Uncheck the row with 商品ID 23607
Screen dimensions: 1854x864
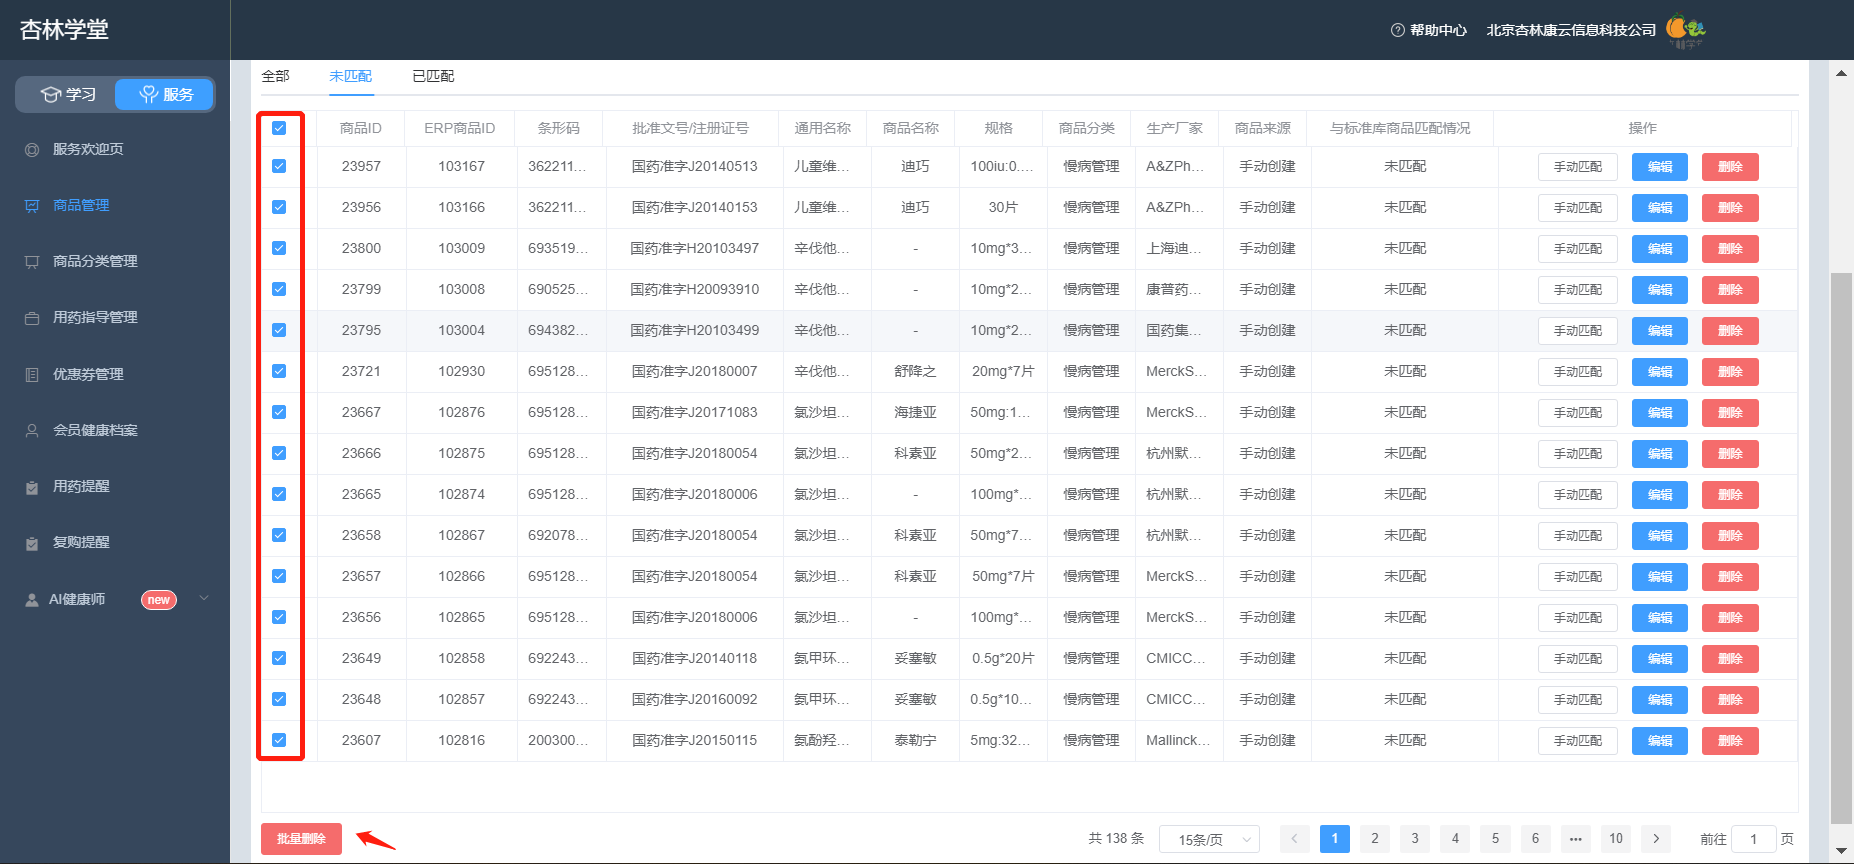point(279,740)
